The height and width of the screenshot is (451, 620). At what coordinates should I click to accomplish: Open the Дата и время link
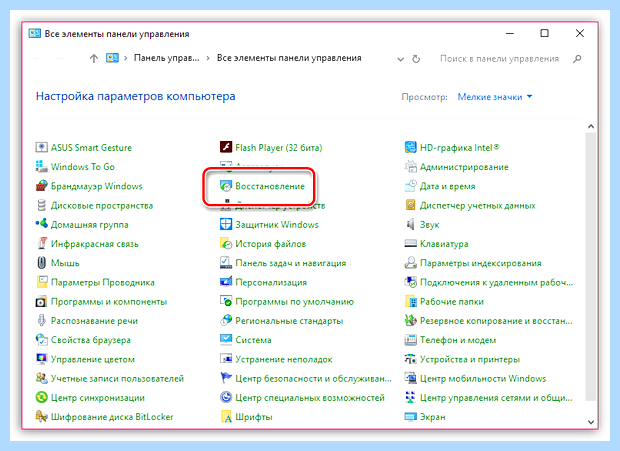[448, 186]
